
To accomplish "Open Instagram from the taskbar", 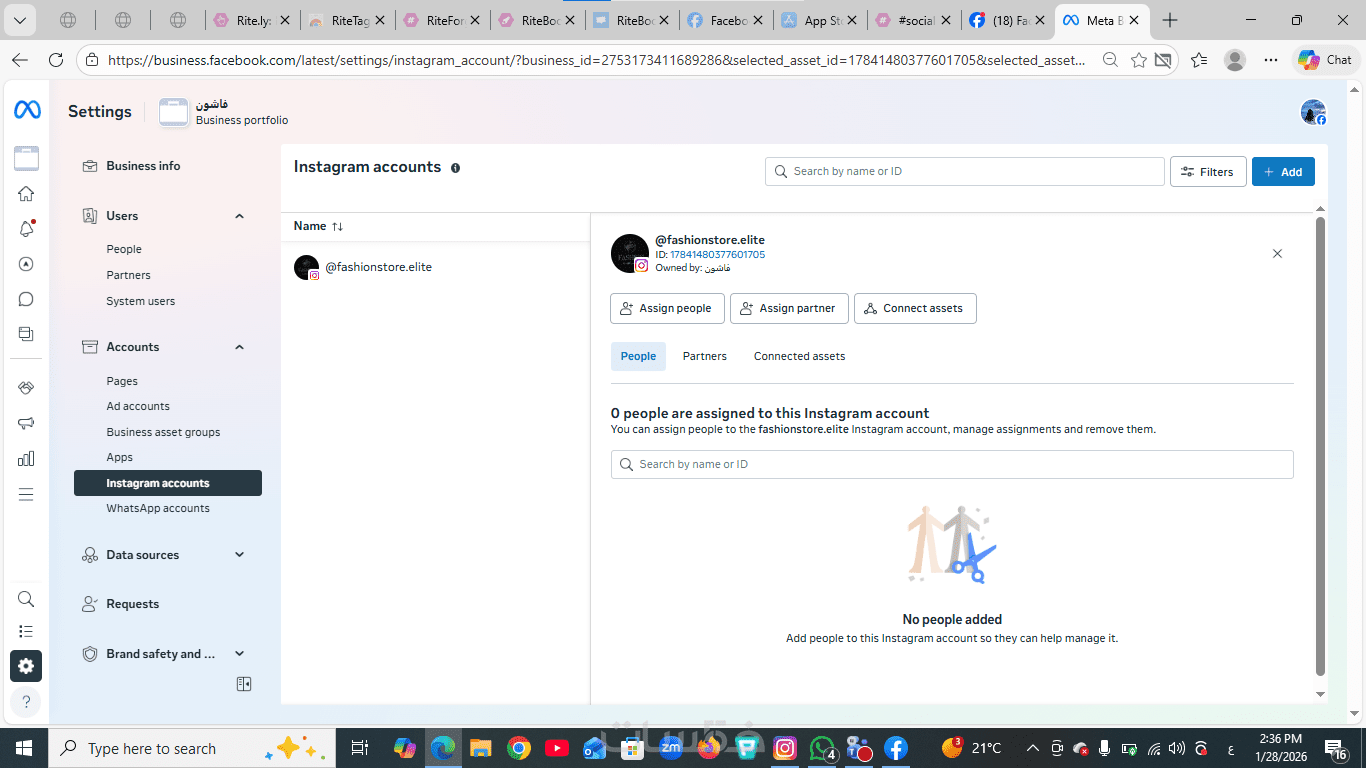I will [x=786, y=748].
